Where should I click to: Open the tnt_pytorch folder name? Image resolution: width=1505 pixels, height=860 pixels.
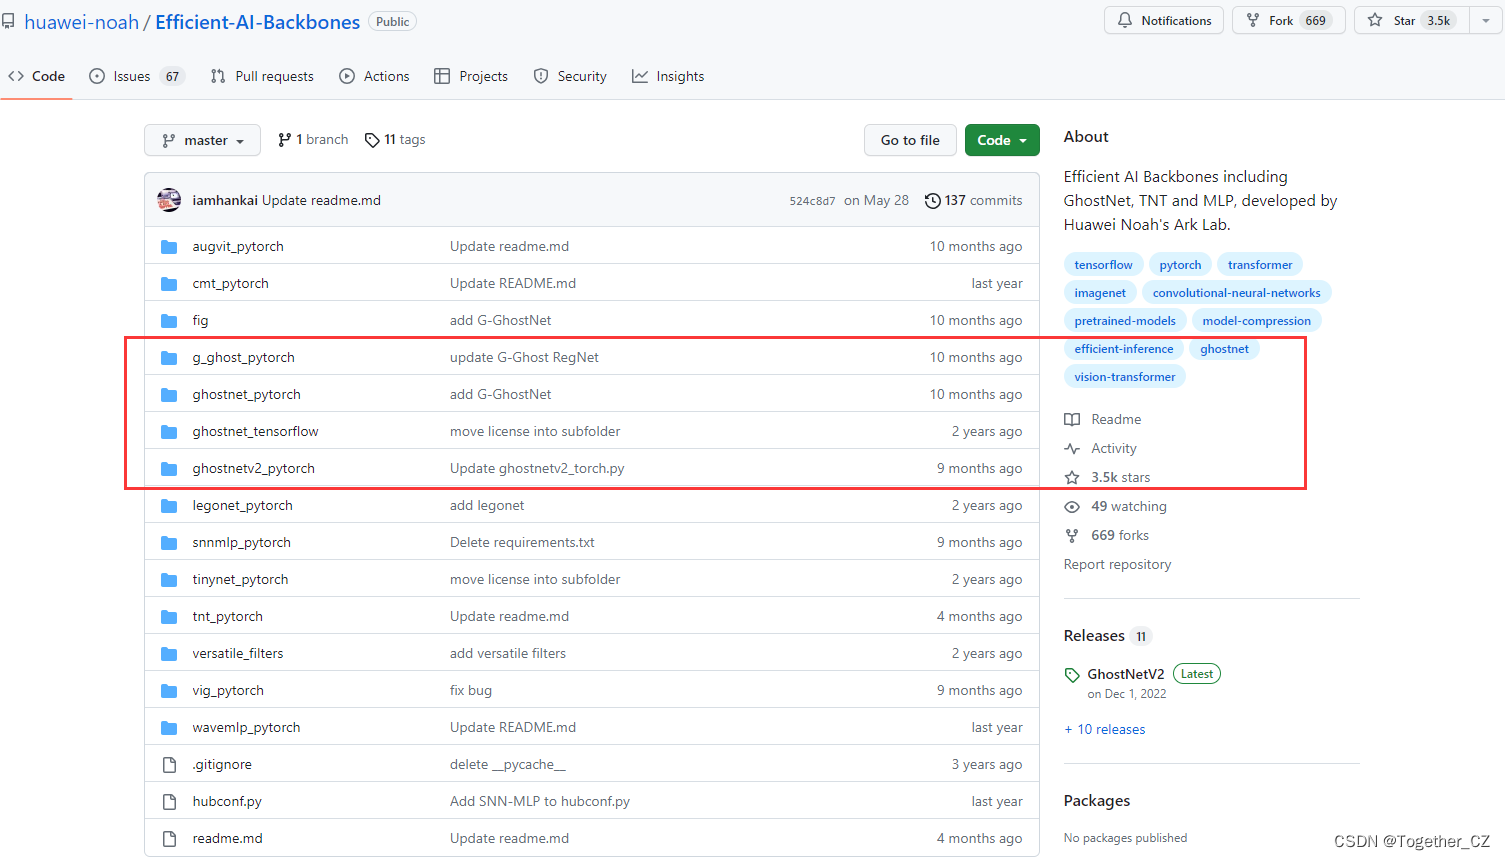(227, 617)
